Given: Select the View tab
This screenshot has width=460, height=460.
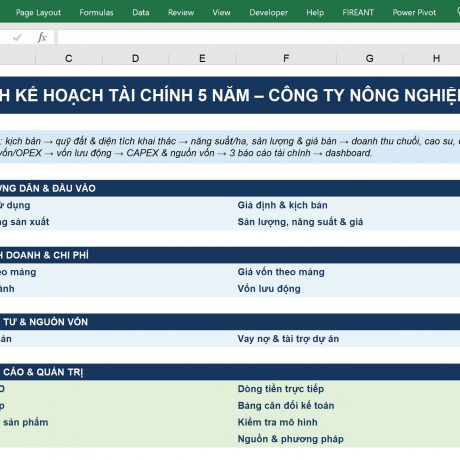Looking at the screenshot, I should click(x=222, y=13).
